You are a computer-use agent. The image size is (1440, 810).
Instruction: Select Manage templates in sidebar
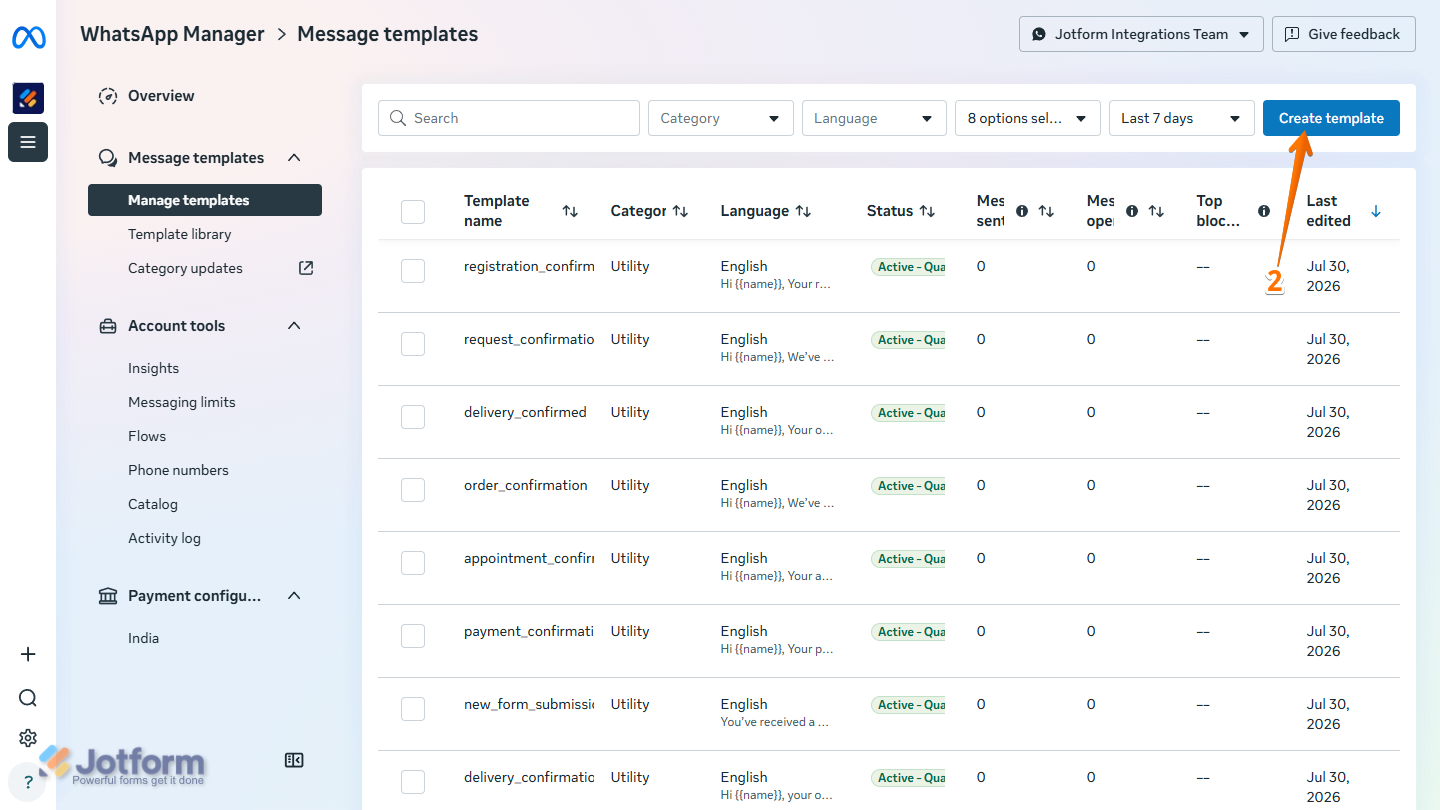pyautogui.click(x=205, y=200)
